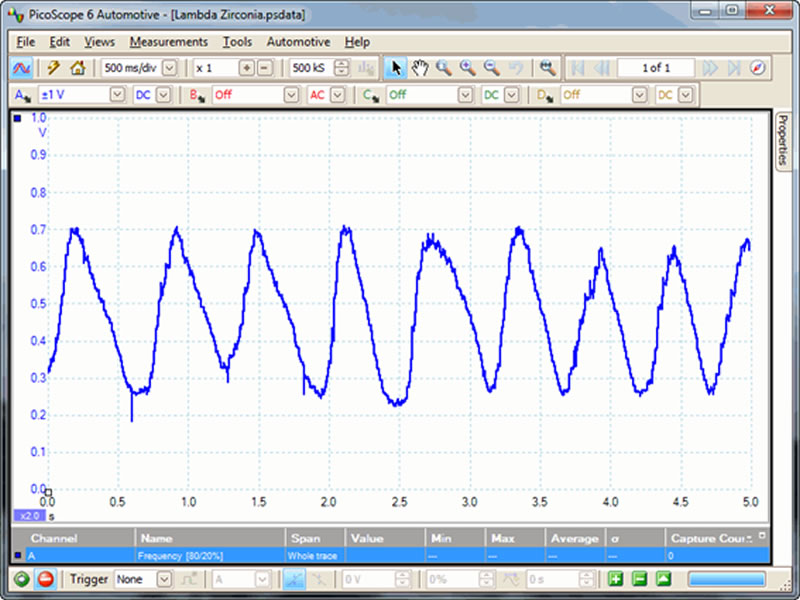This screenshot has width=800, height=600.
Task: Open Channel C options button
Action: tap(371, 95)
